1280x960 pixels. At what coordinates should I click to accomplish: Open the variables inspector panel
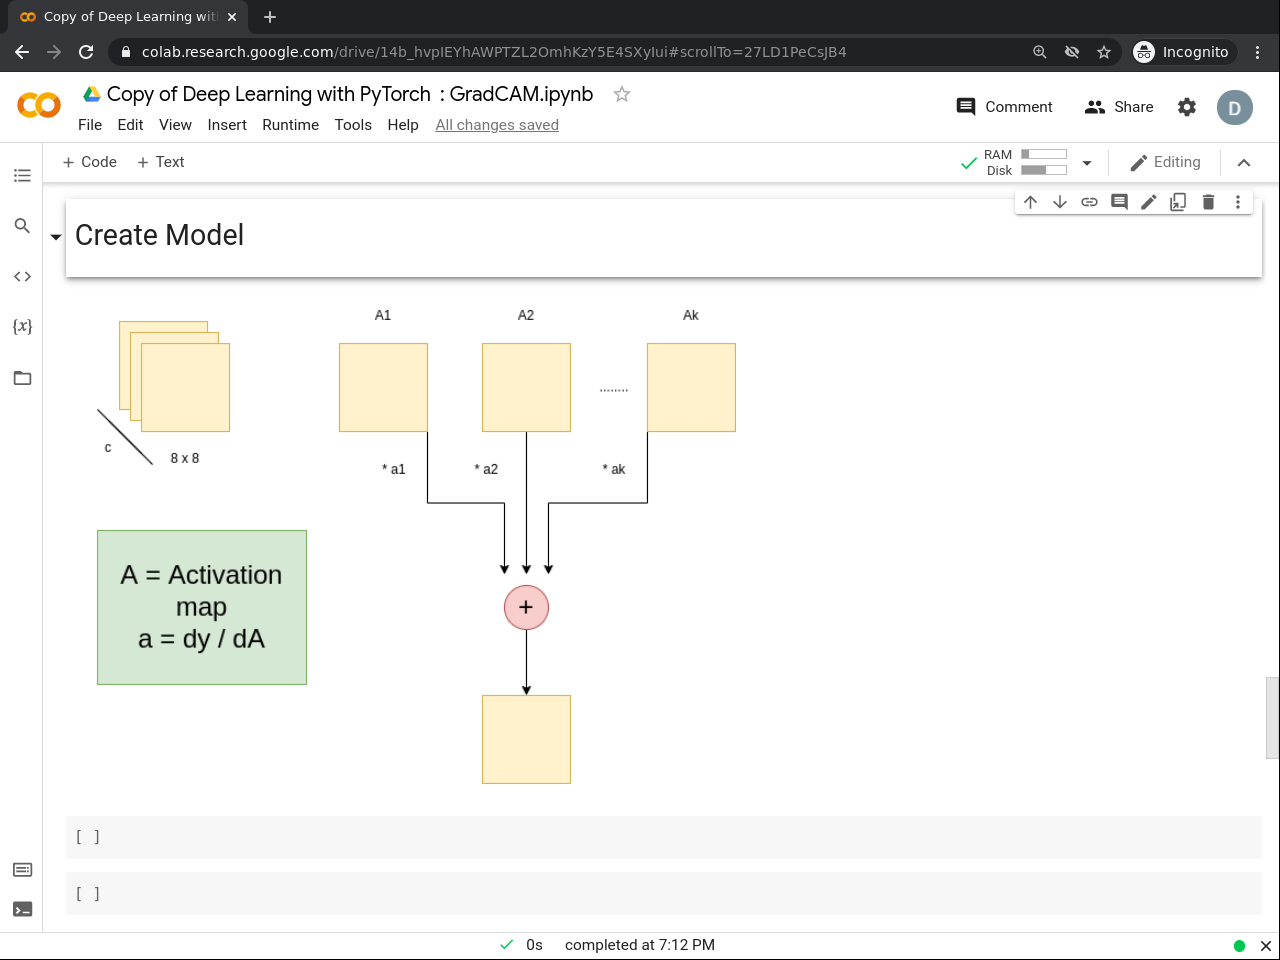point(22,326)
